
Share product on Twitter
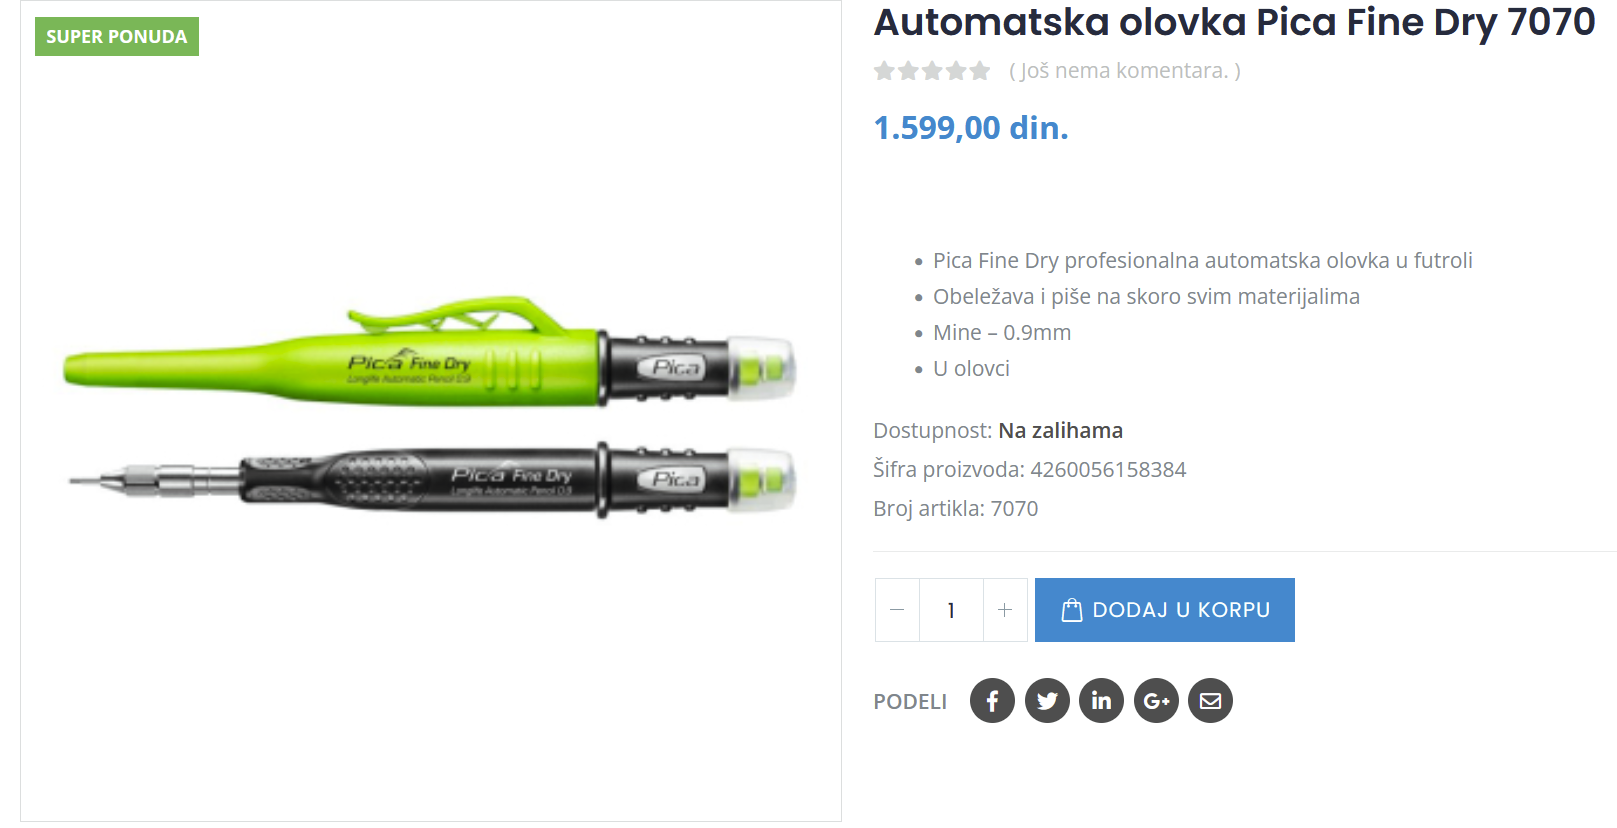tap(1047, 701)
